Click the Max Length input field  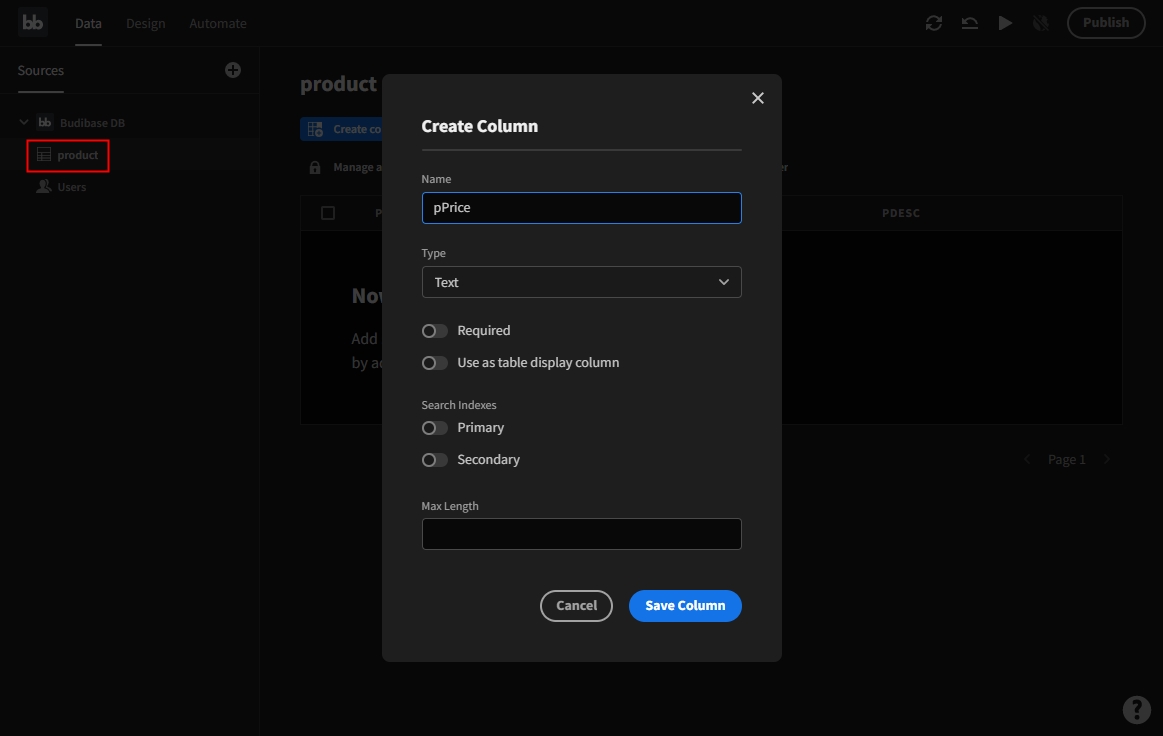tap(581, 534)
